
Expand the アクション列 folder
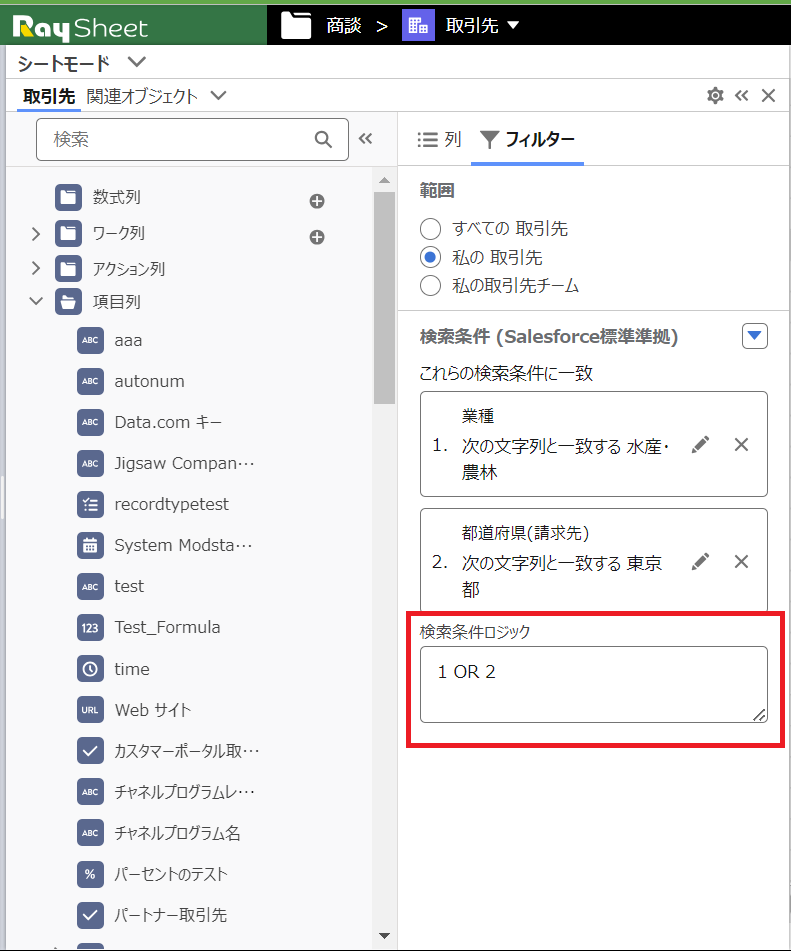[36, 268]
